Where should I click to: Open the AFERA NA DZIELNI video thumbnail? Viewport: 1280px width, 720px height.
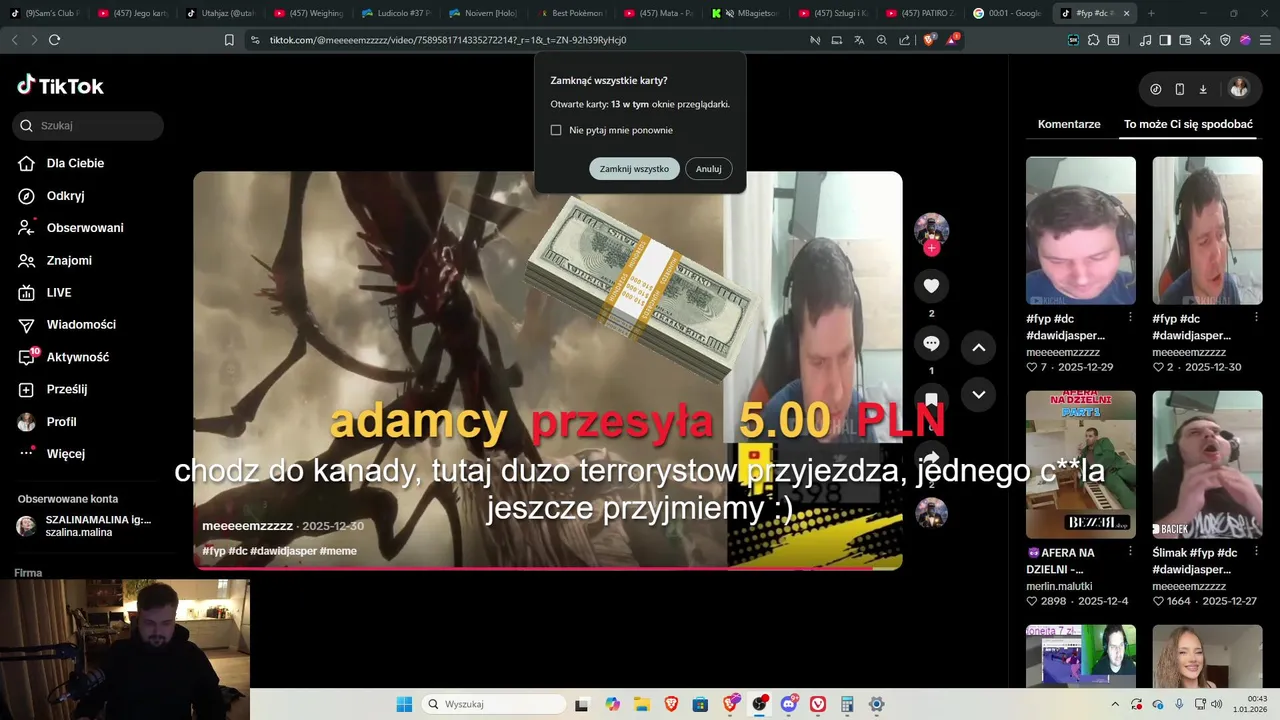click(x=1081, y=464)
